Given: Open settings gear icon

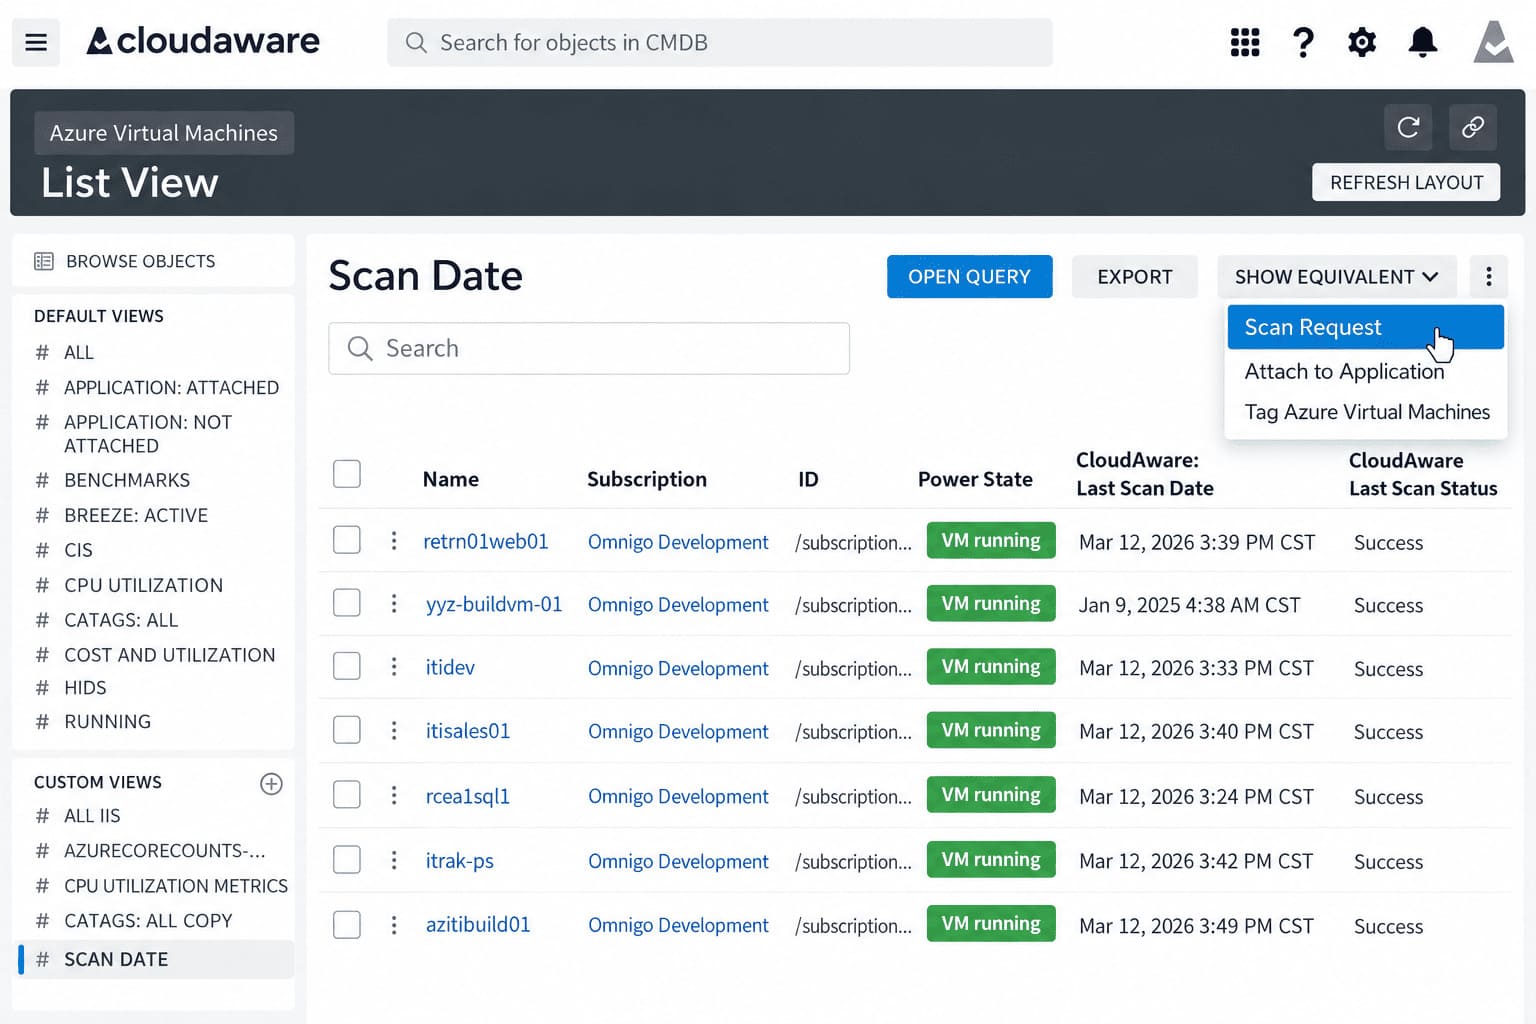Looking at the screenshot, I should pos(1362,42).
